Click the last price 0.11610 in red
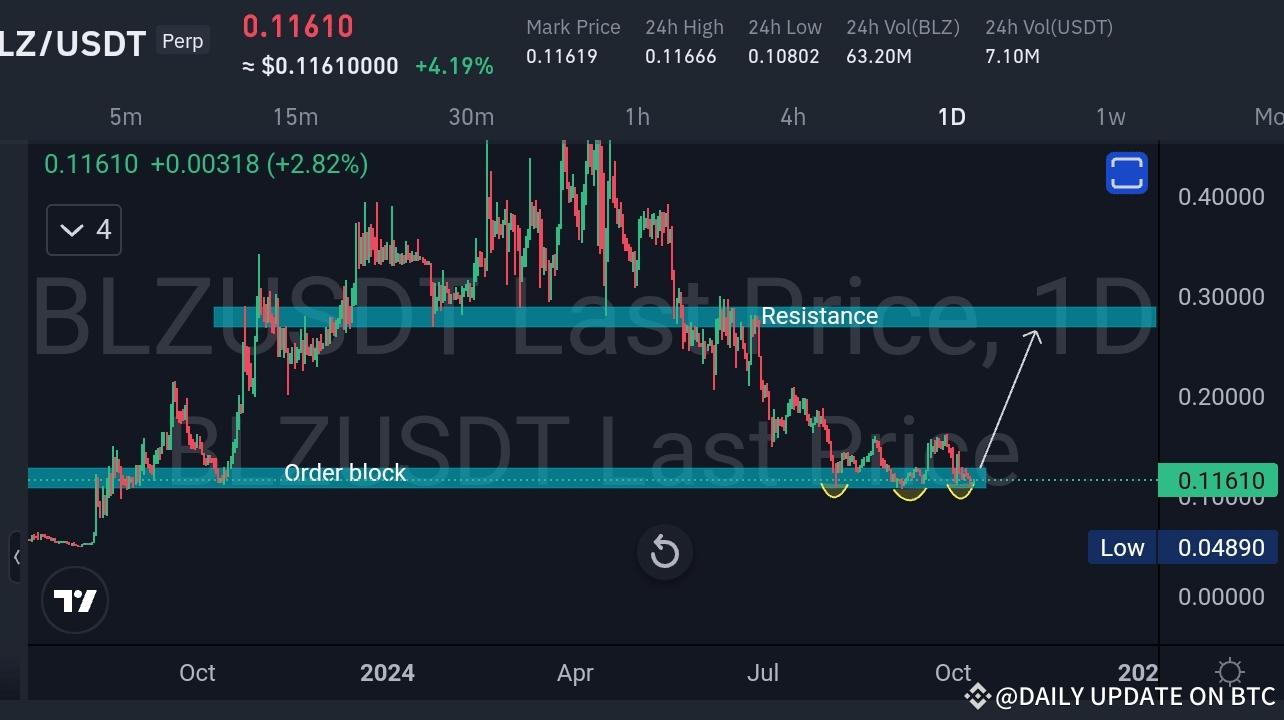1284x720 pixels. click(x=298, y=25)
